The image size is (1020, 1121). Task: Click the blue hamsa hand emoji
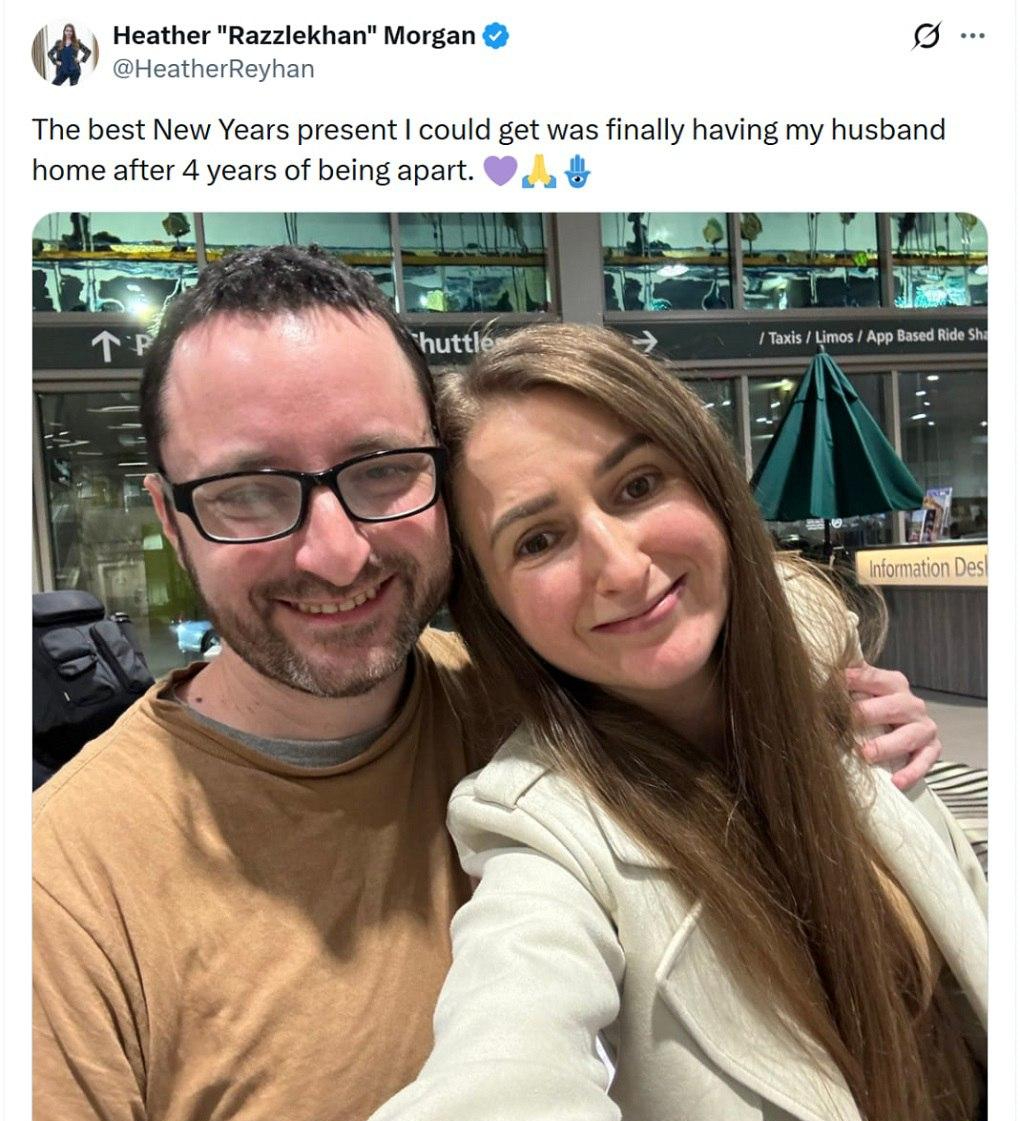(578, 171)
